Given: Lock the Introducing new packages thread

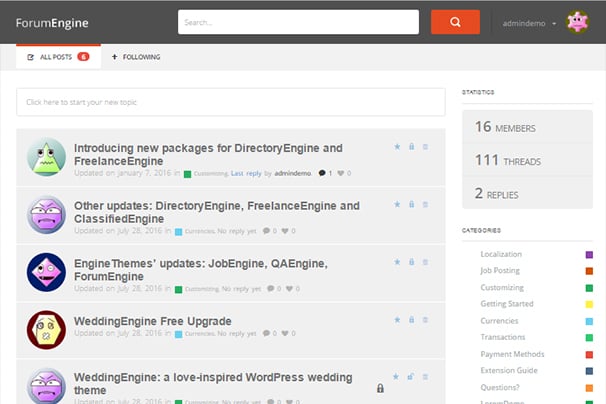Looking at the screenshot, I should pos(412,147).
